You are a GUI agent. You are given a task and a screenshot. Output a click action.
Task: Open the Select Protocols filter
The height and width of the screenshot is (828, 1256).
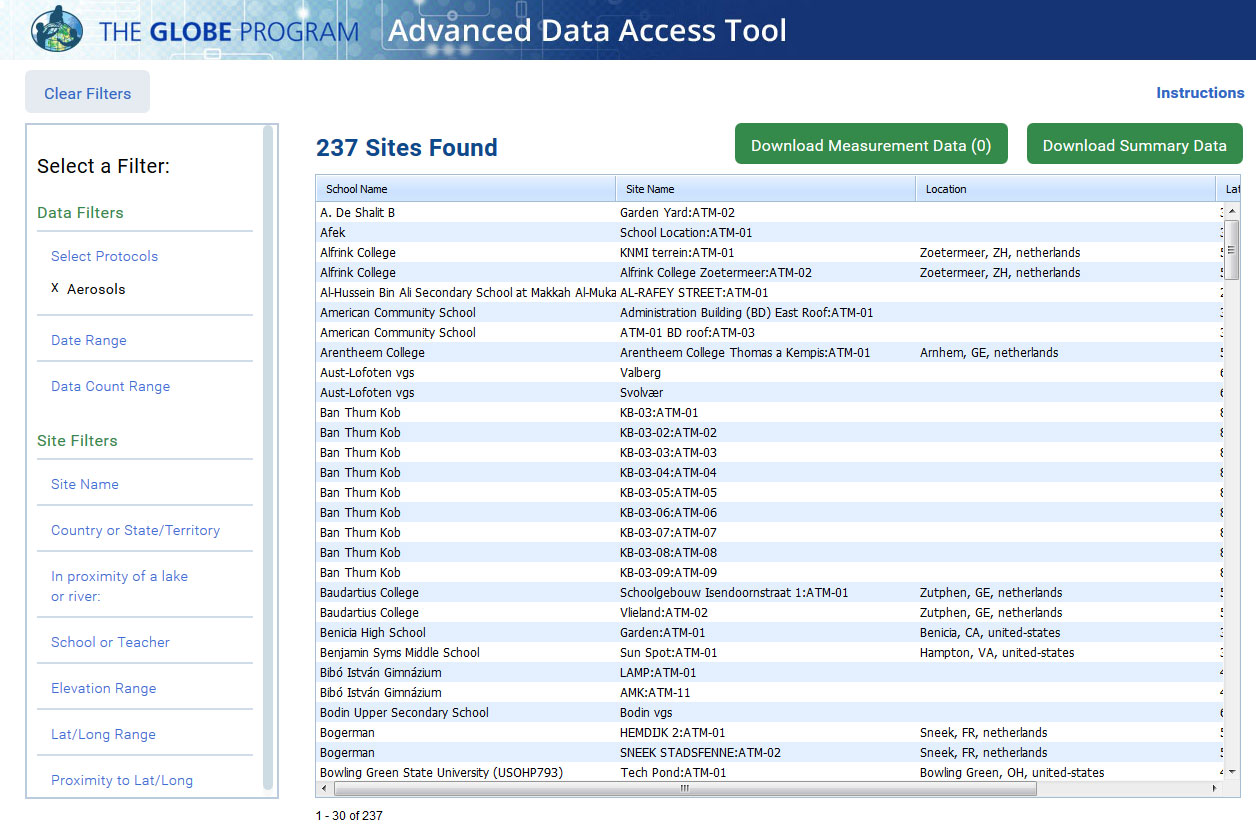[x=104, y=256]
